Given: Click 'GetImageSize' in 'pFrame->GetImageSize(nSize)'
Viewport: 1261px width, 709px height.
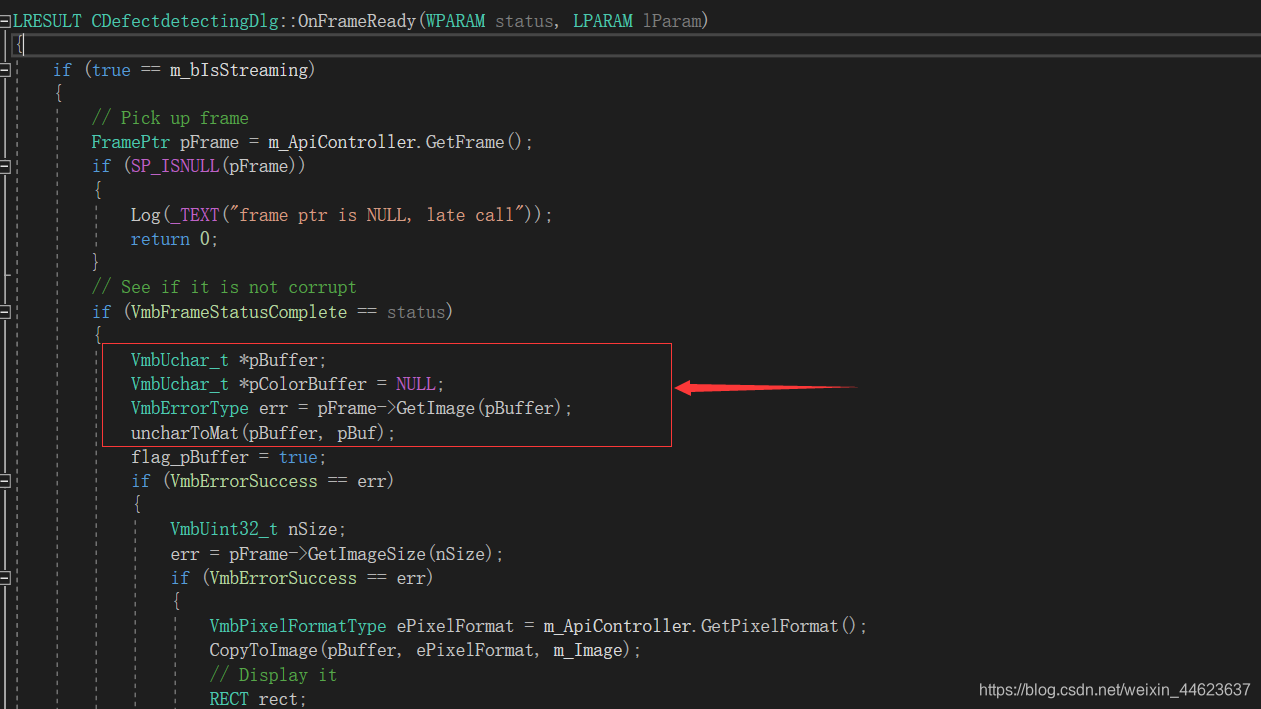Looking at the screenshot, I should click(x=366, y=554).
